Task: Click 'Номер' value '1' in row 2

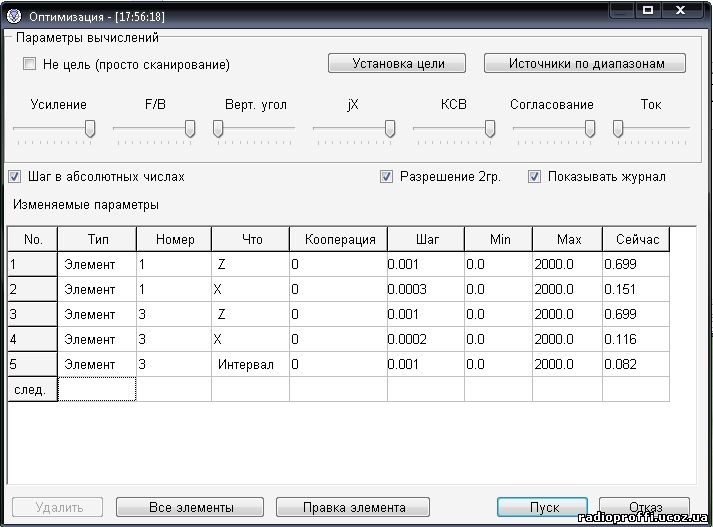Action: 174,289
